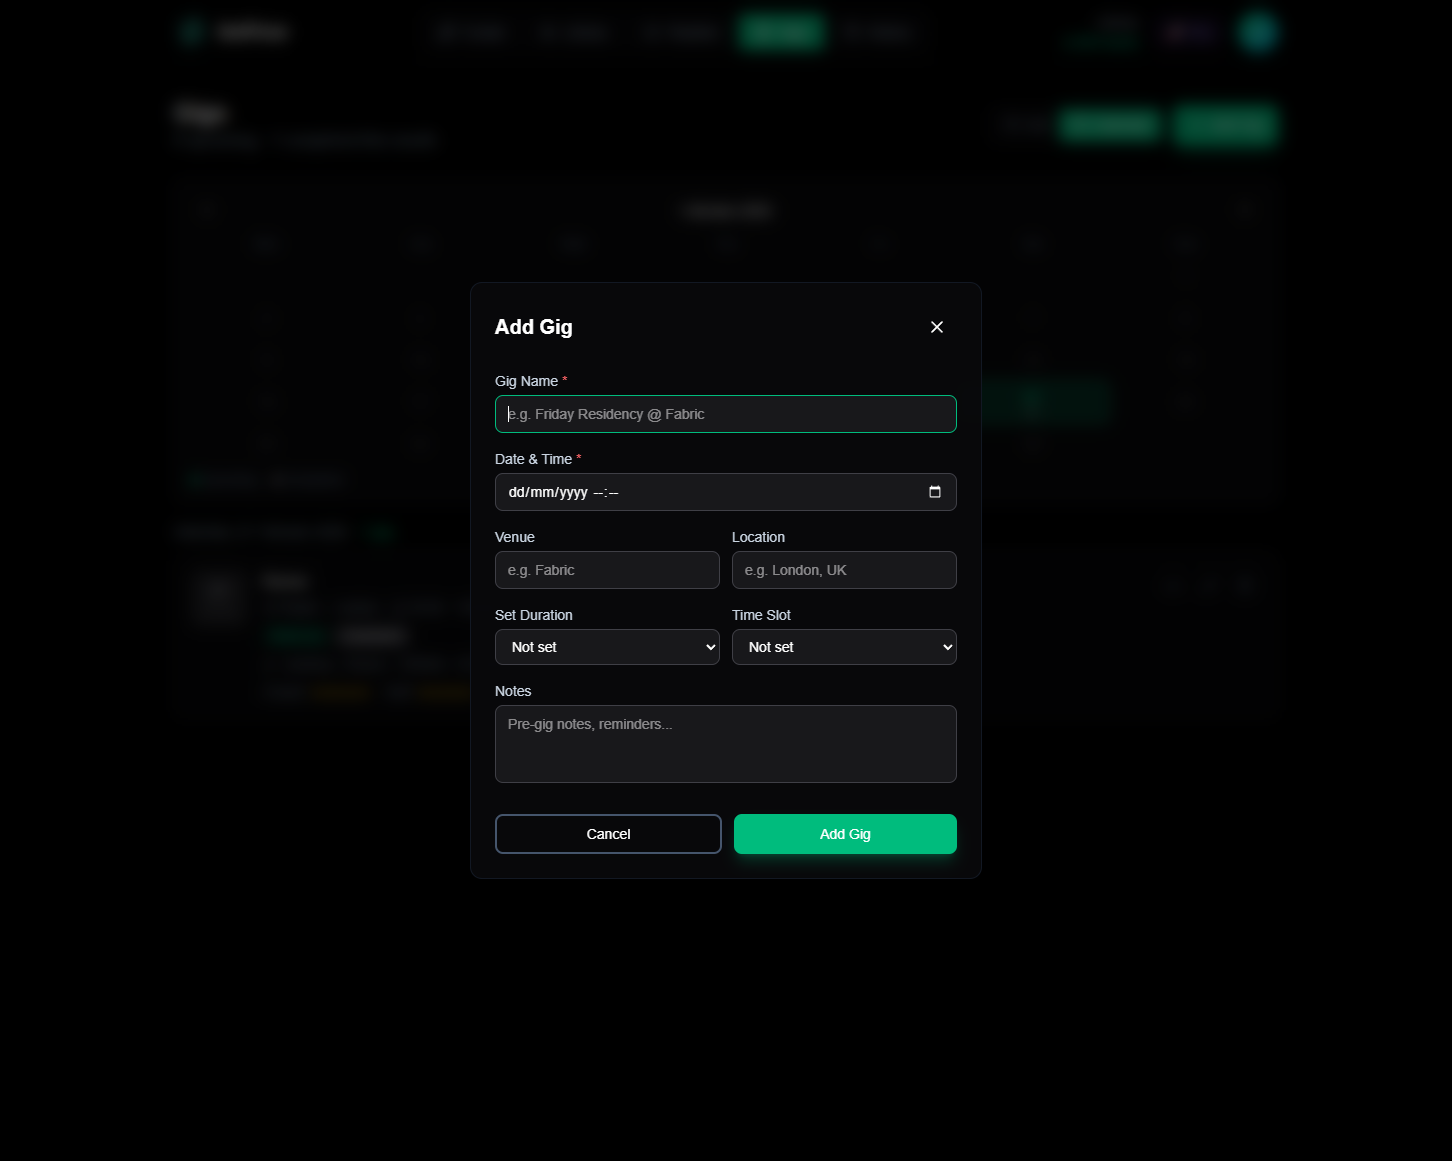Click the next-month arrow in the calendar header
The height and width of the screenshot is (1161, 1452).
(1243, 211)
